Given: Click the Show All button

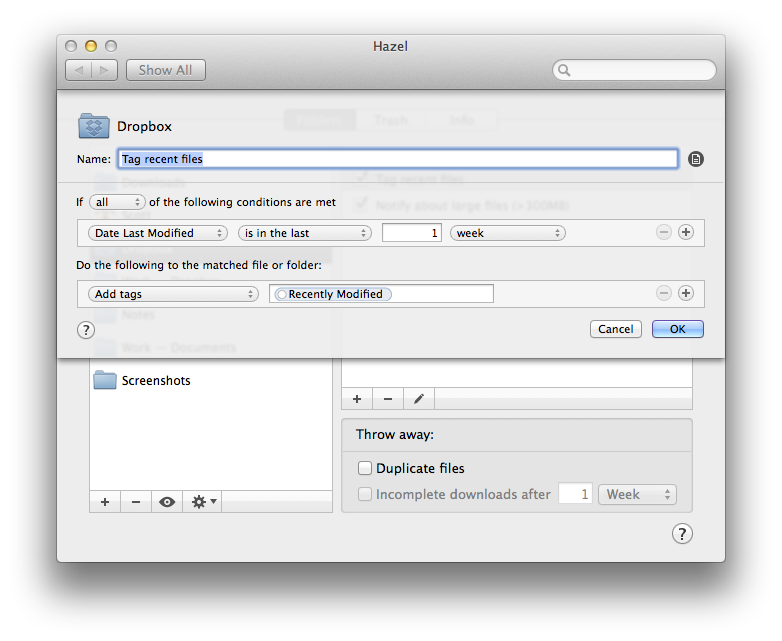Looking at the screenshot, I should [x=166, y=70].
